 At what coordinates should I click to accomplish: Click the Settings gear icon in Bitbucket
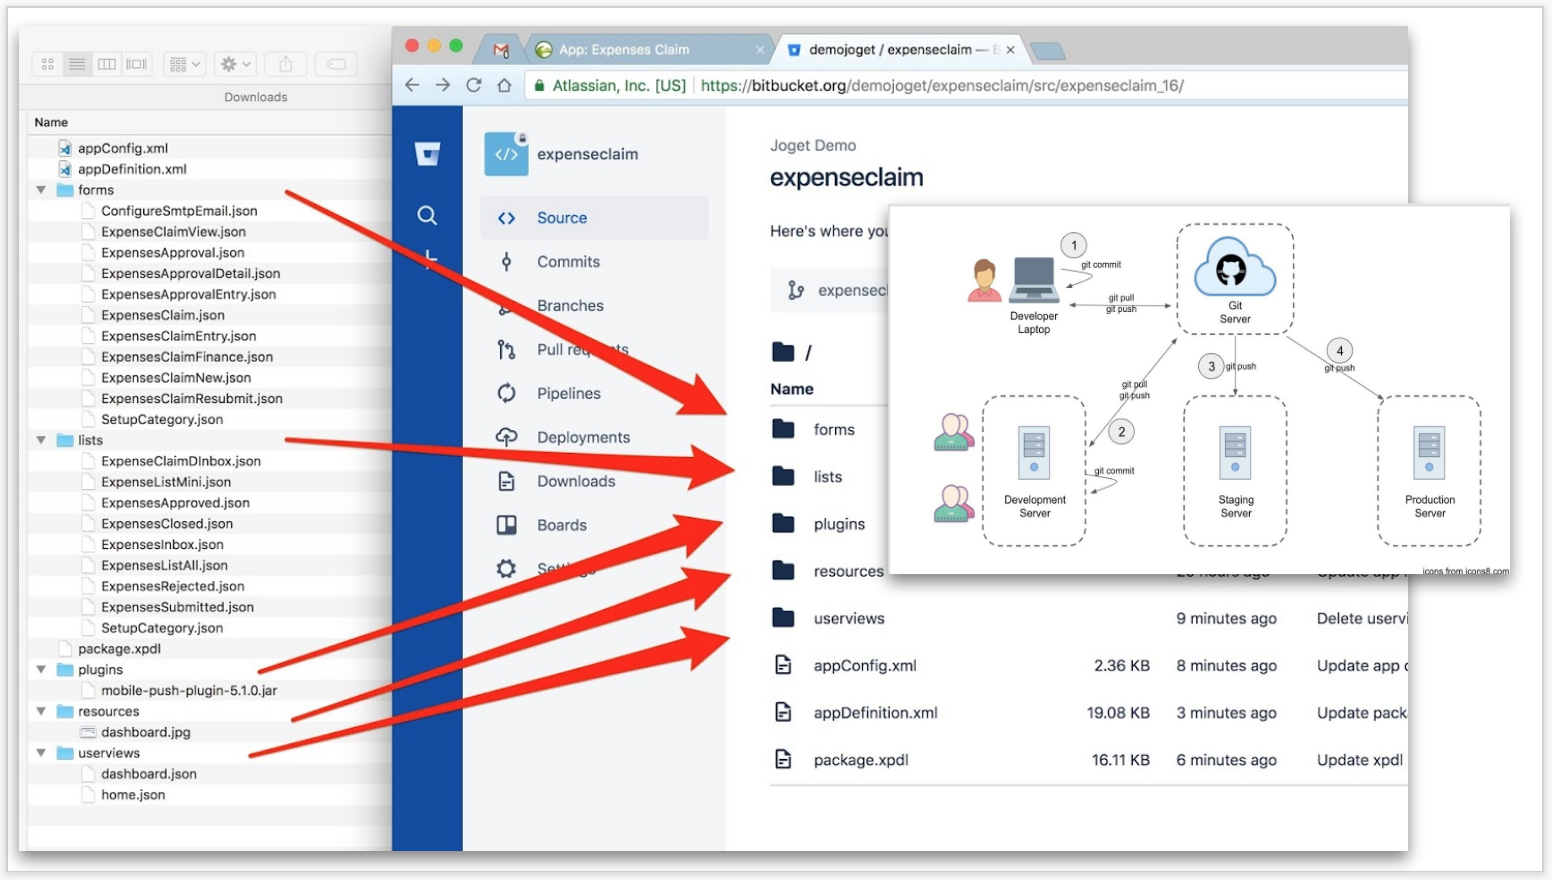pyautogui.click(x=506, y=569)
